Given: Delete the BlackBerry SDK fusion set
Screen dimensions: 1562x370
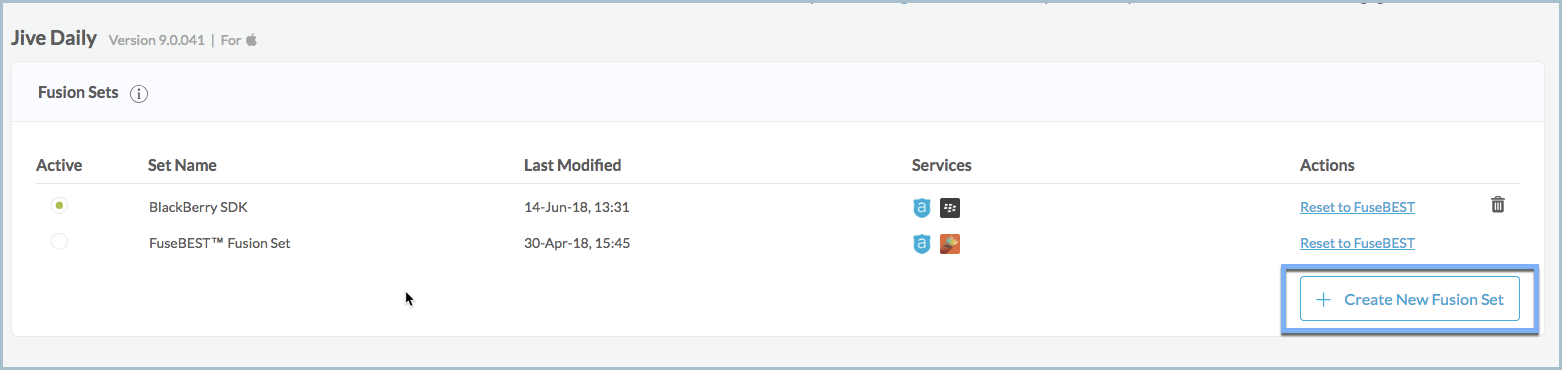Looking at the screenshot, I should [x=1497, y=205].
